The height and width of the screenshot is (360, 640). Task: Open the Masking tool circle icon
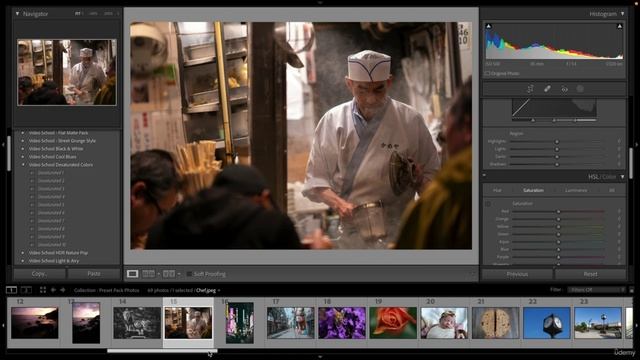580,89
